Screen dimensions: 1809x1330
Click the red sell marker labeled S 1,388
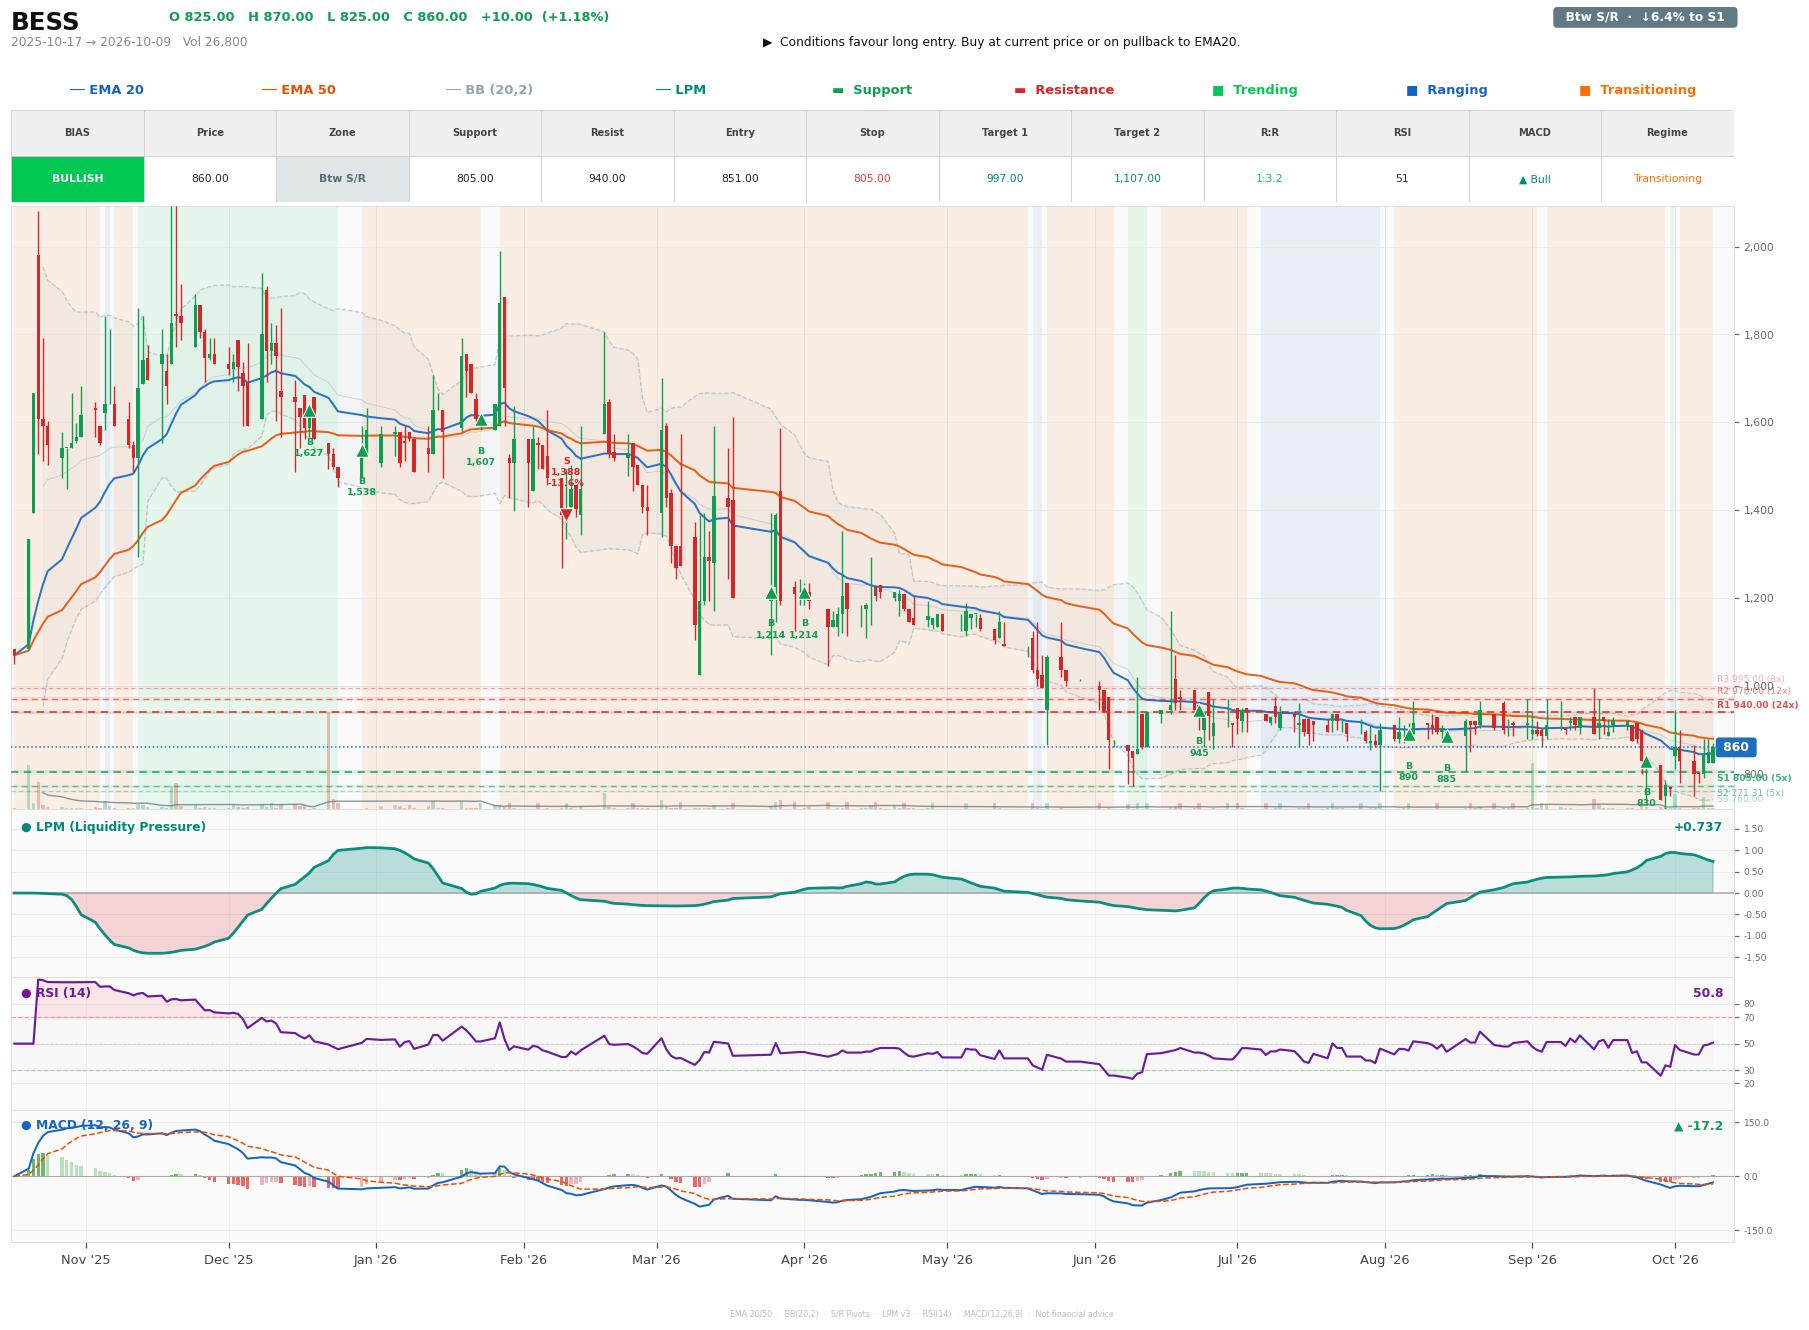(566, 515)
